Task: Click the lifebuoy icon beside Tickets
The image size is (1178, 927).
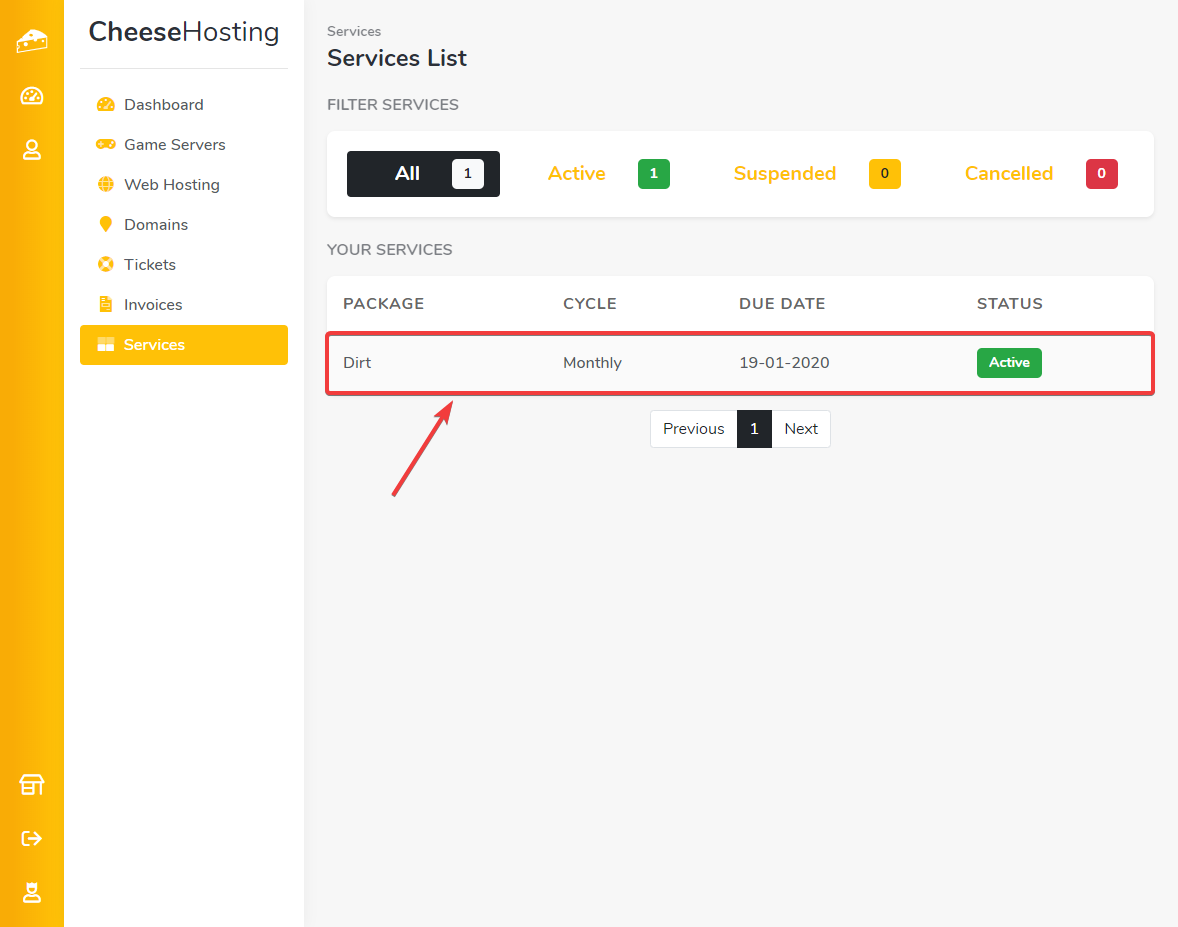Action: [x=105, y=265]
